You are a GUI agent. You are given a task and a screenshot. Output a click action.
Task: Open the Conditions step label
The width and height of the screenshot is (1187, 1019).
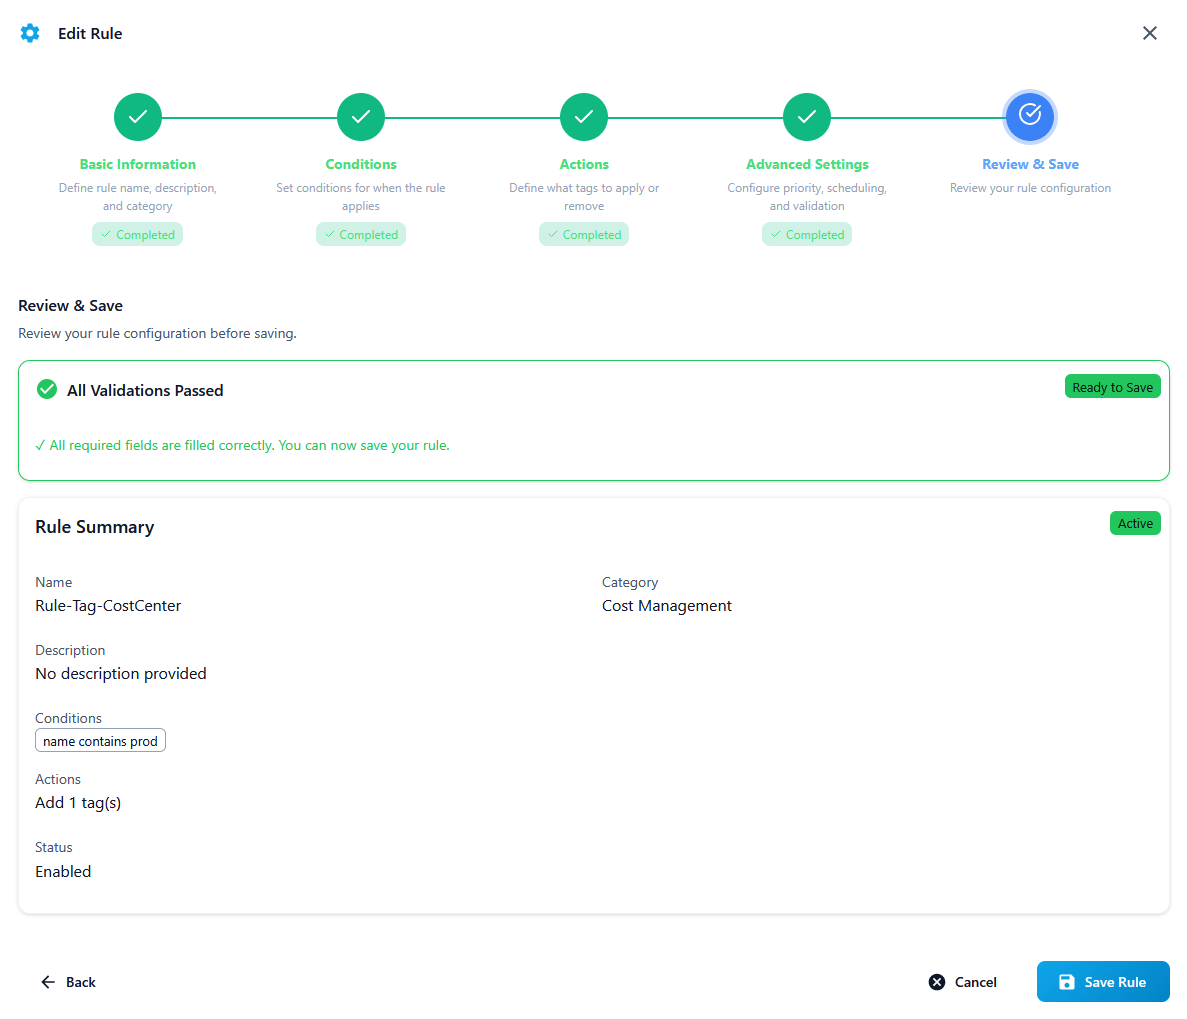pyautogui.click(x=360, y=164)
